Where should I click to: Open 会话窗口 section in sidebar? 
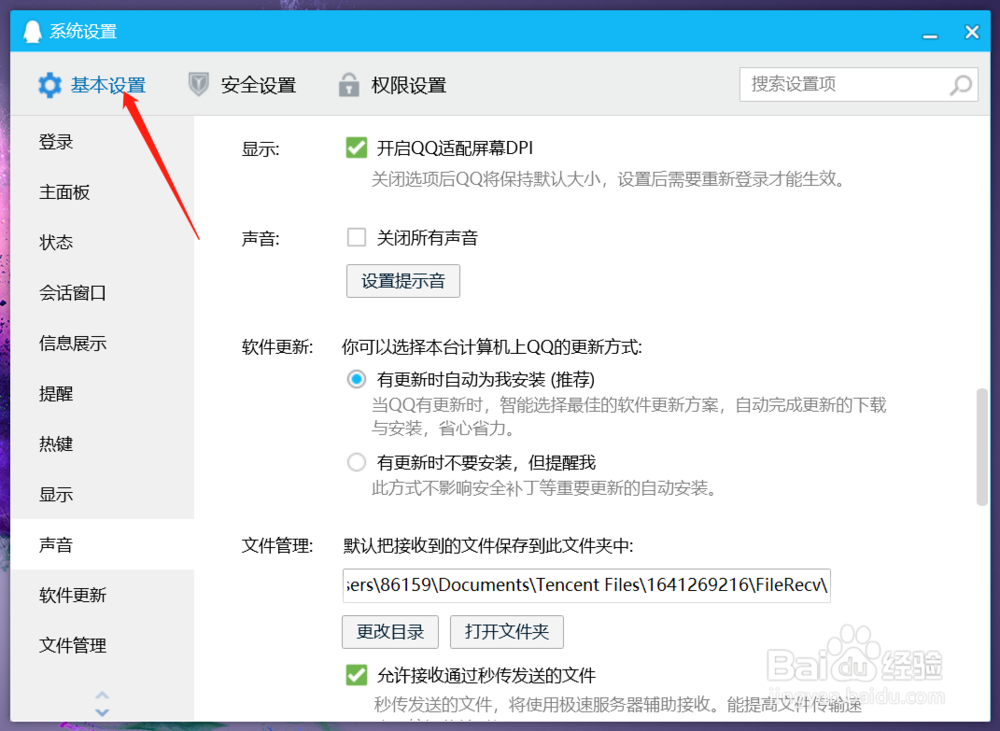[102, 293]
